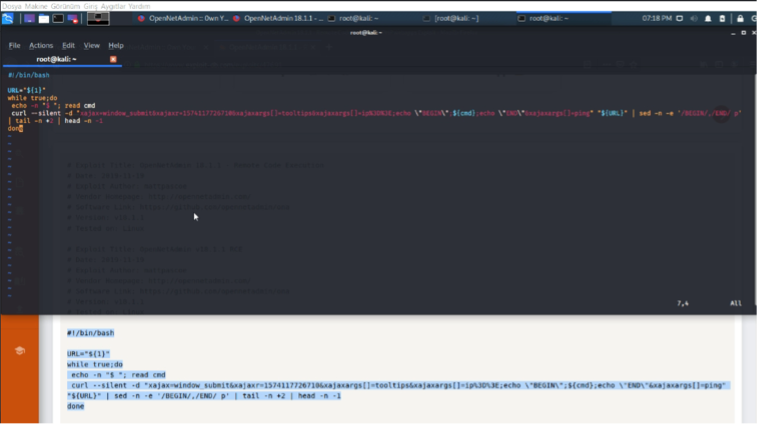
Task: Switch to the '[root@kali: ~]' minimized window
Action: 451,18
